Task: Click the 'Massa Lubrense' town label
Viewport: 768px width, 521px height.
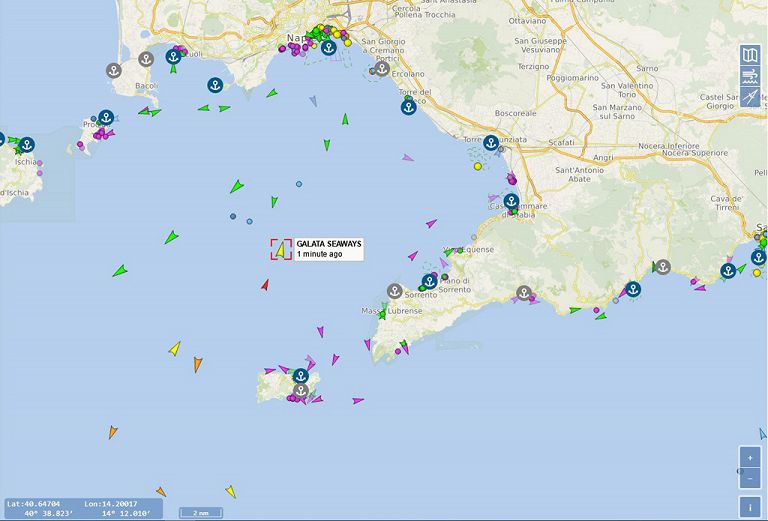Action: click(392, 311)
